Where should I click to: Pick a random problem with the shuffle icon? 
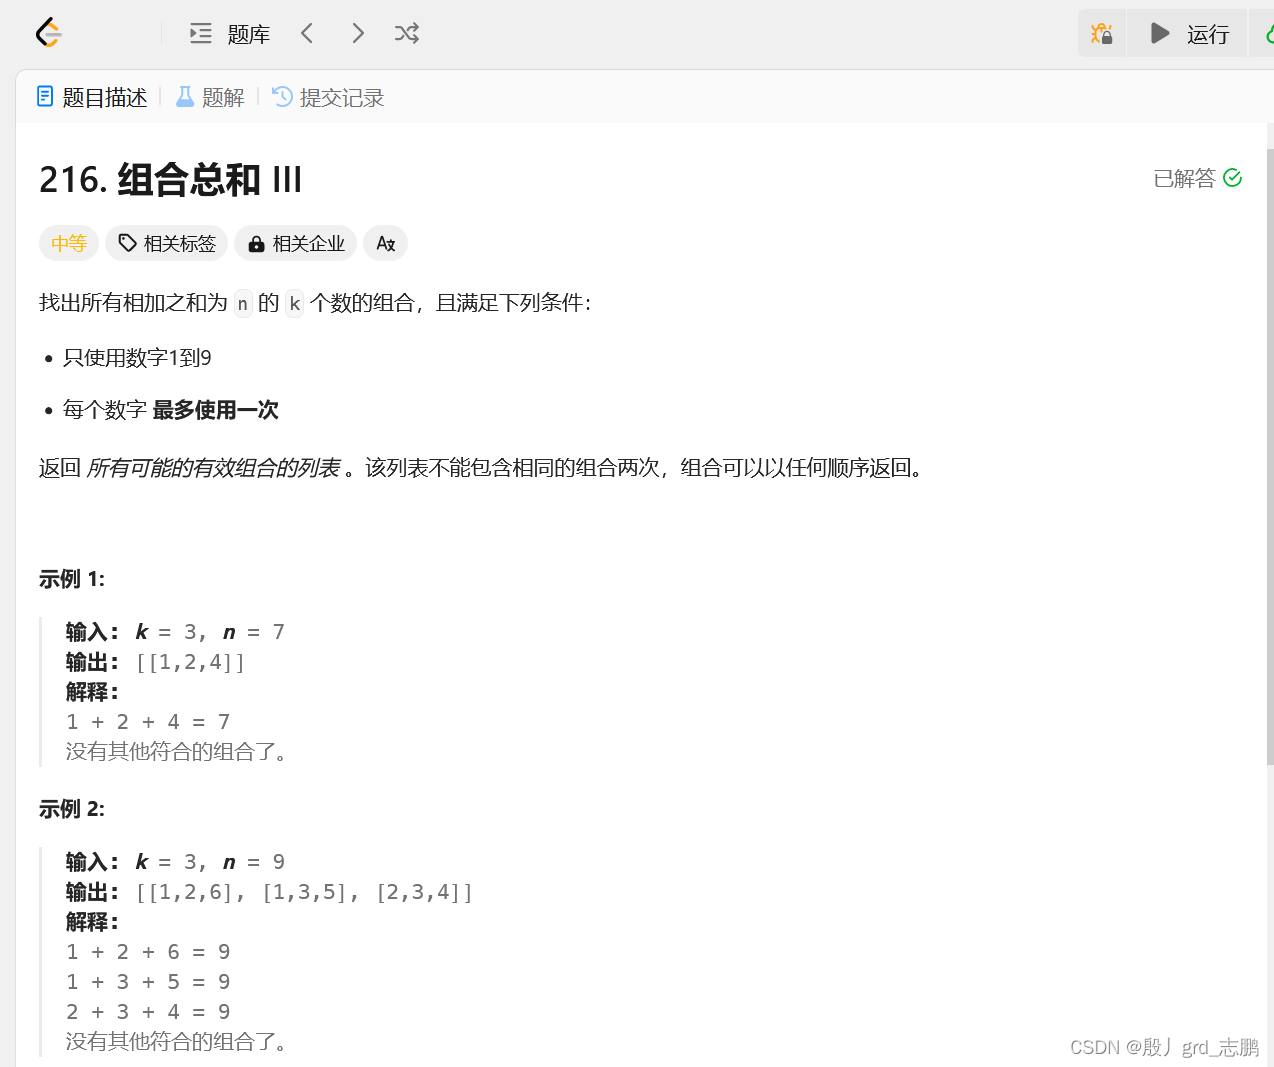click(x=406, y=32)
